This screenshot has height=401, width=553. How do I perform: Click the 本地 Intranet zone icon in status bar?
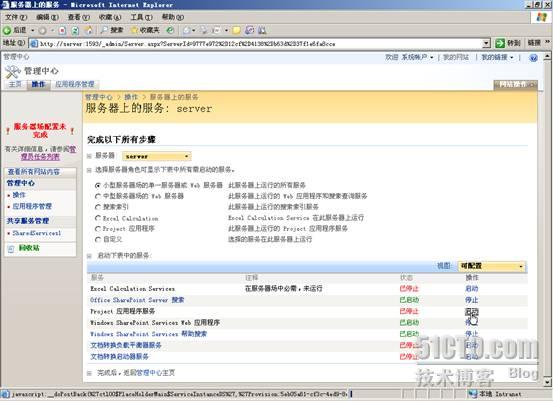point(473,394)
